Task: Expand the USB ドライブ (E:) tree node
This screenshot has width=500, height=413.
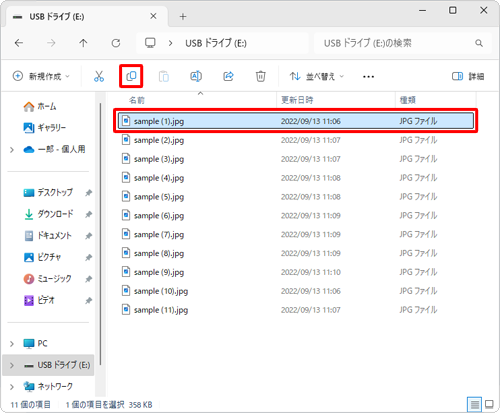Action: click(12, 365)
